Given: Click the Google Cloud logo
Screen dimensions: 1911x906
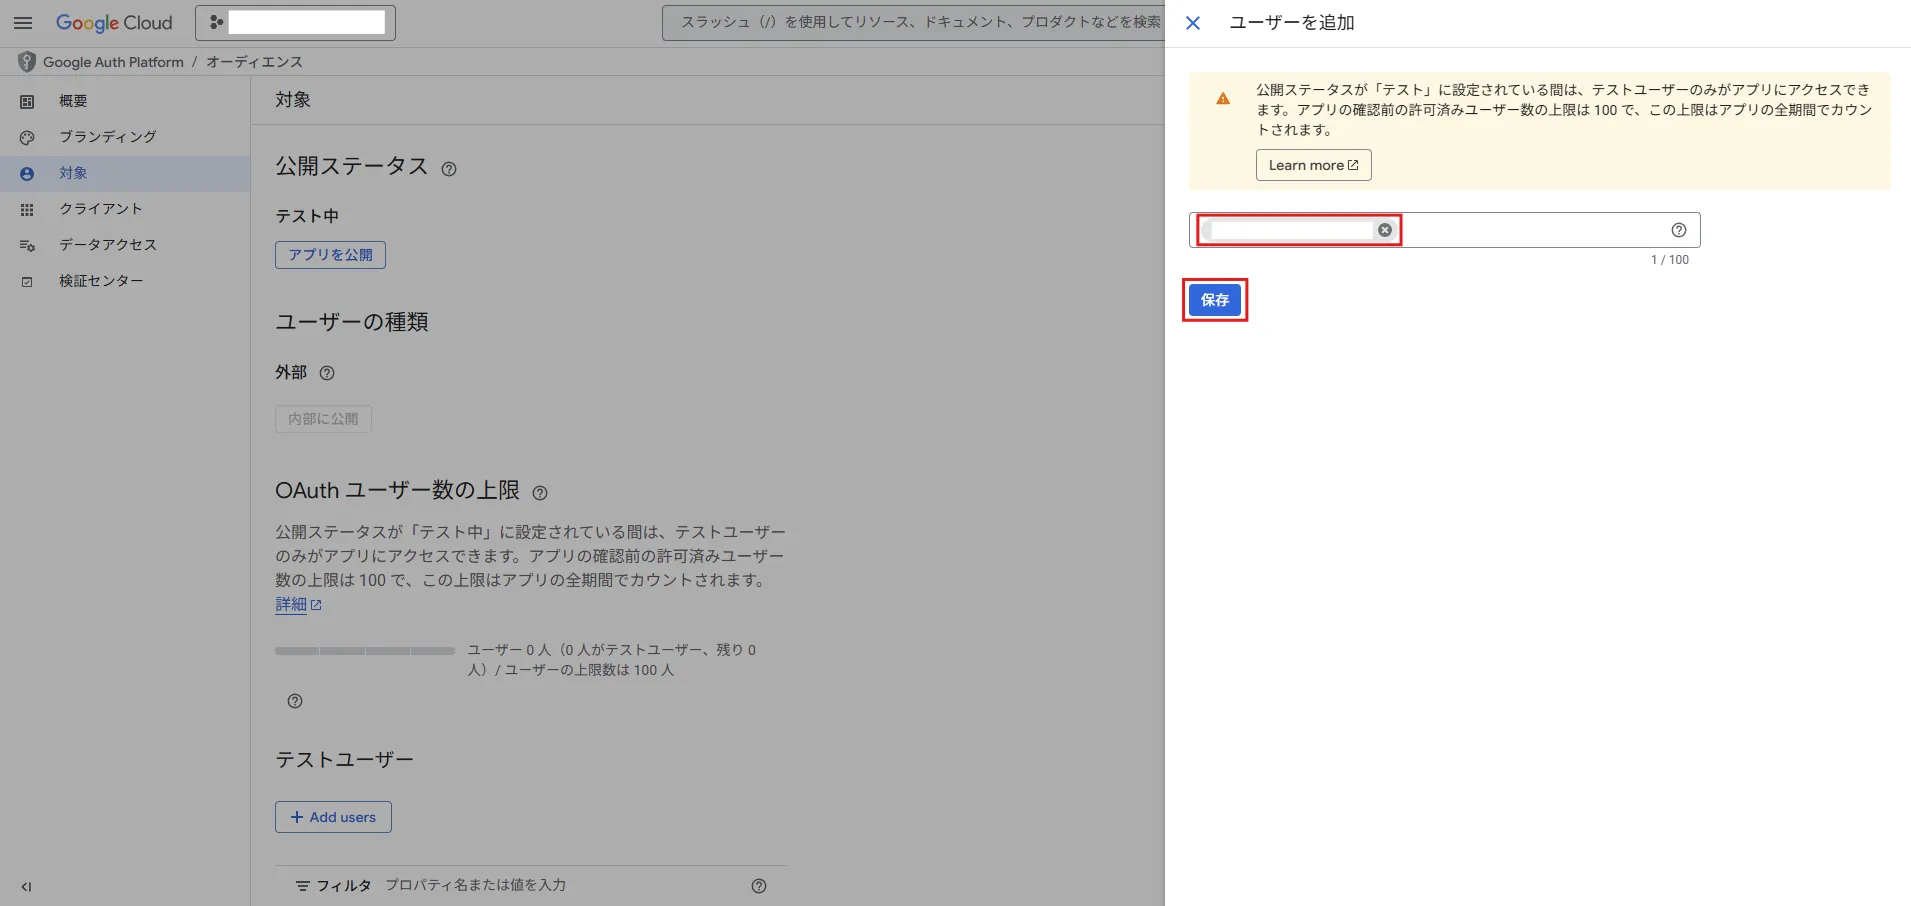Looking at the screenshot, I should coord(114,23).
